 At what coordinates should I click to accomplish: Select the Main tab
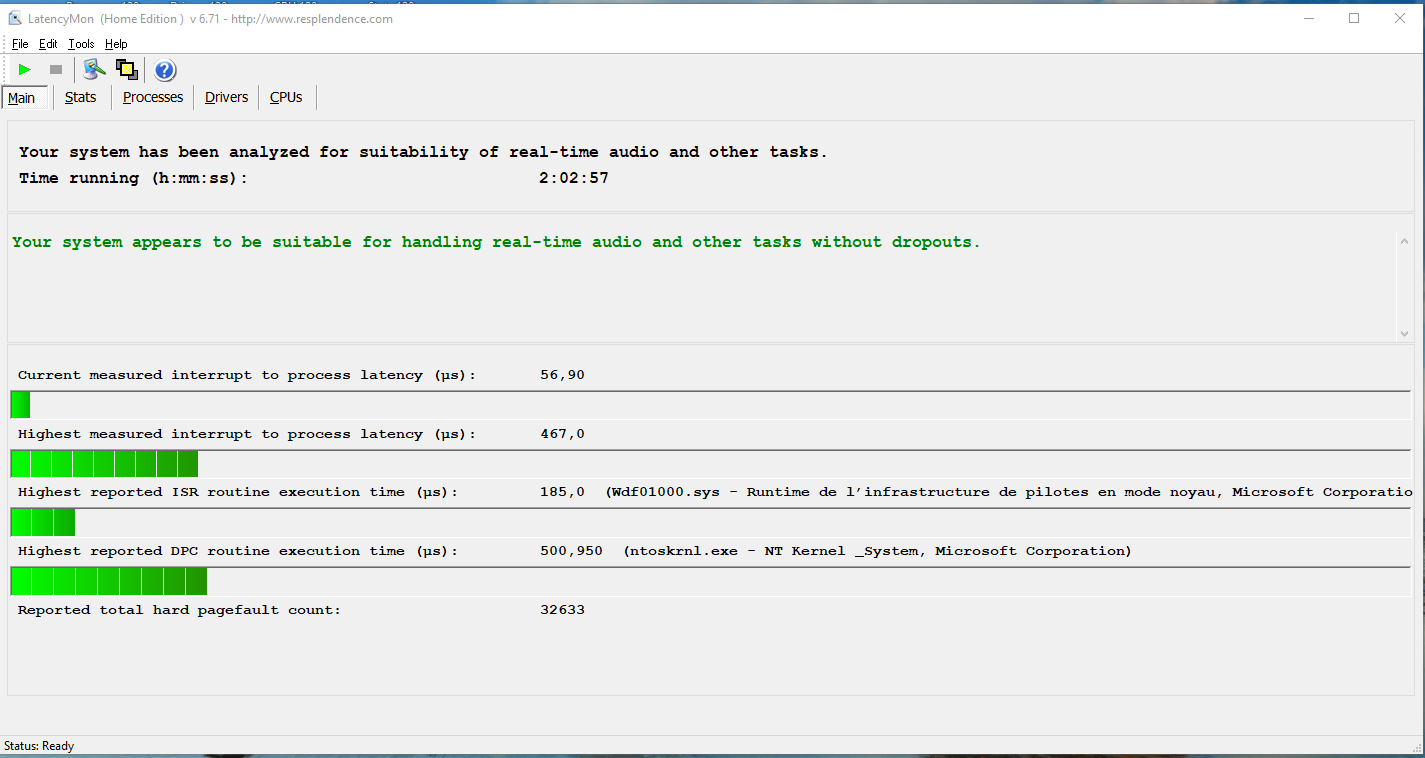click(22, 98)
